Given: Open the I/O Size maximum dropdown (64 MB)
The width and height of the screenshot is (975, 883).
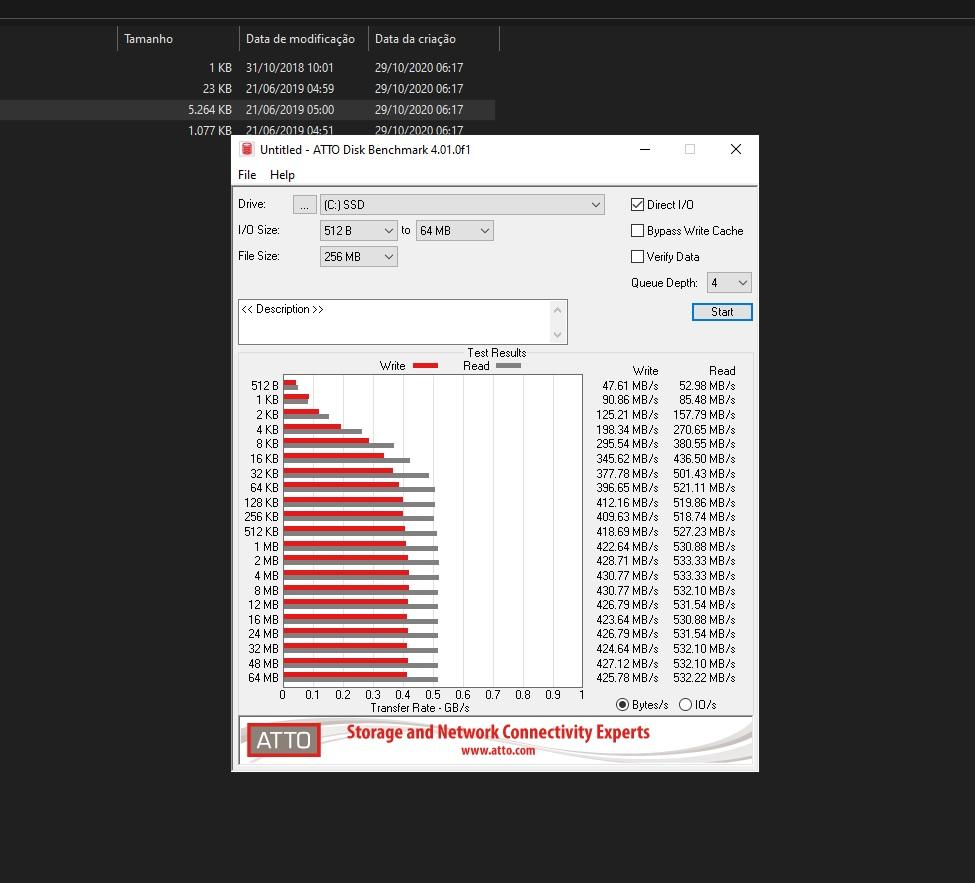Looking at the screenshot, I should point(455,231).
